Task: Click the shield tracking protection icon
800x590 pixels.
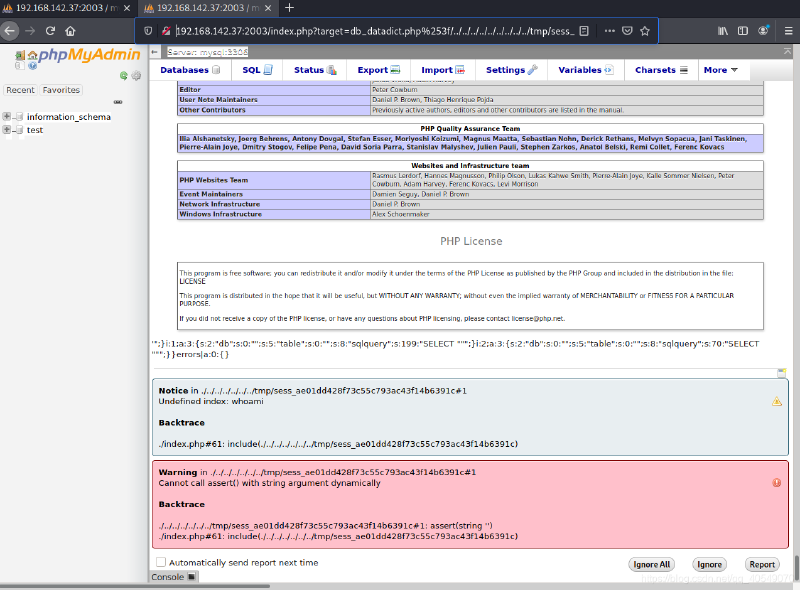Action: pos(148,31)
